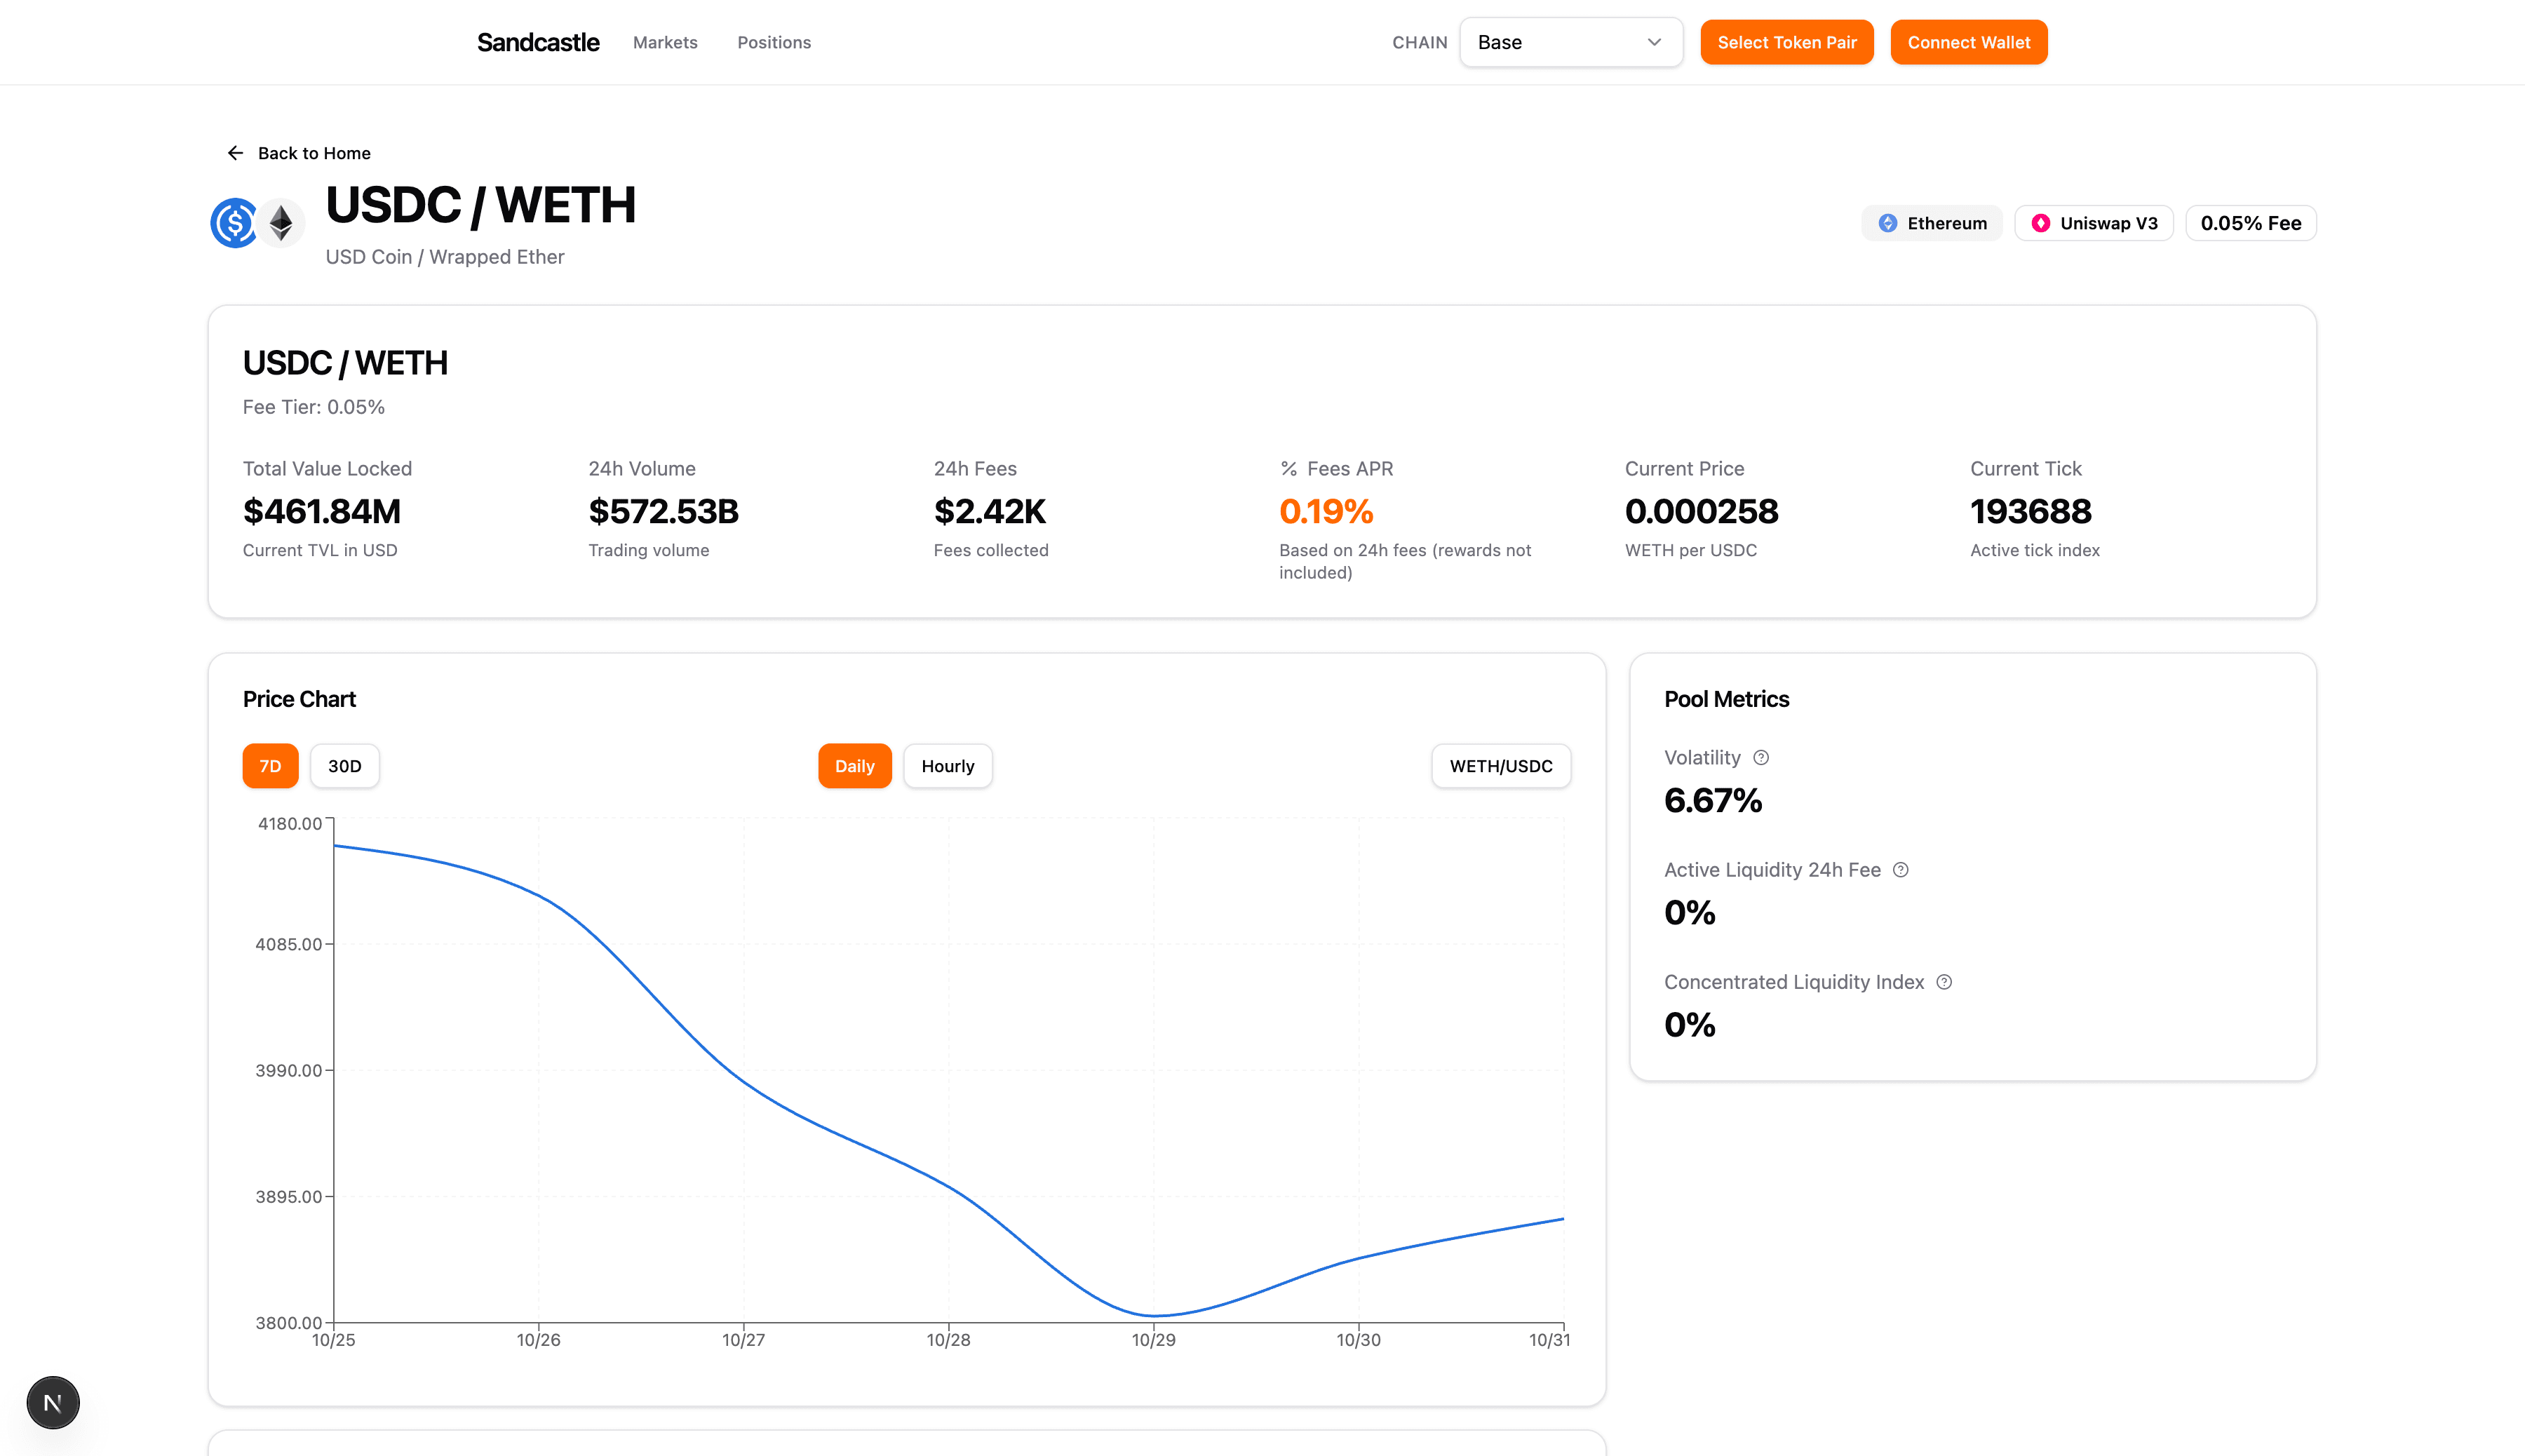Click the Ethereum diamond token icon

pyautogui.click(x=282, y=223)
